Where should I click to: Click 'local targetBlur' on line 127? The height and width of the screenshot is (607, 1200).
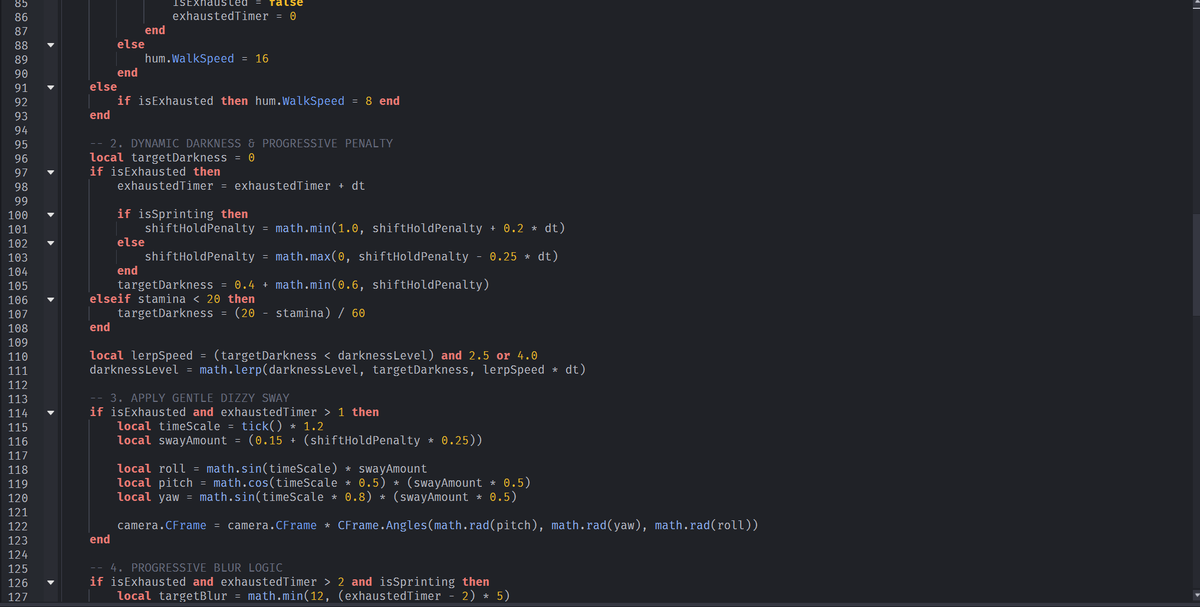coord(172,596)
